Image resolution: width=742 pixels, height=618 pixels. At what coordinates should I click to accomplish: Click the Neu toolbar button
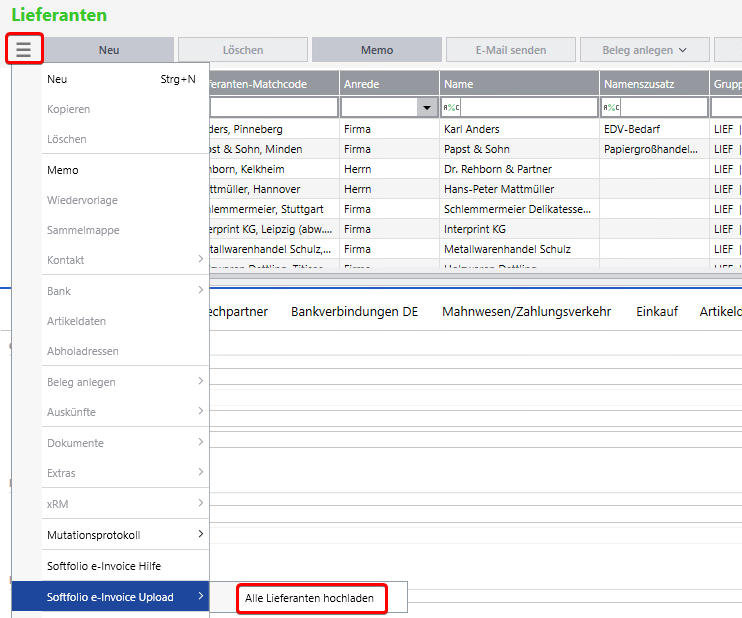click(109, 50)
